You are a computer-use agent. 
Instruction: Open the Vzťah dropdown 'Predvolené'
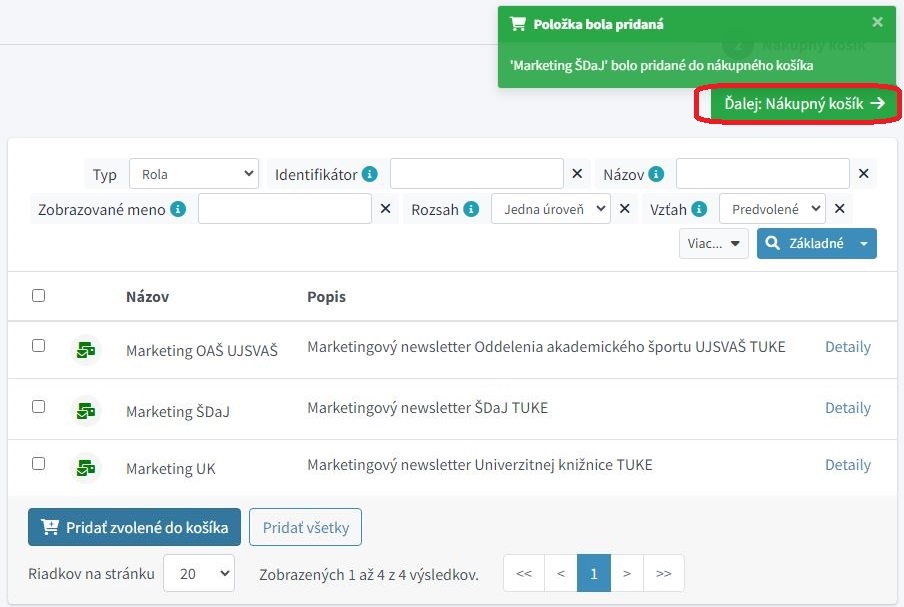[x=772, y=209]
